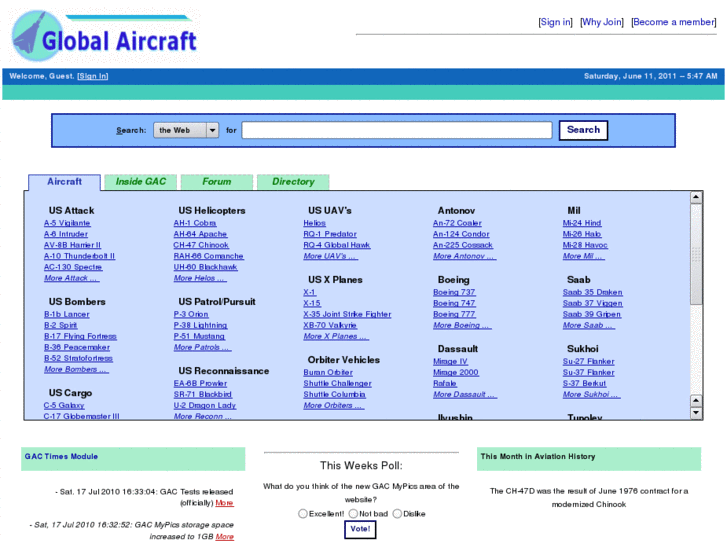This screenshot has width=727, height=545.
Task: Open B-52 Stratofortress page
Action: pos(78,359)
